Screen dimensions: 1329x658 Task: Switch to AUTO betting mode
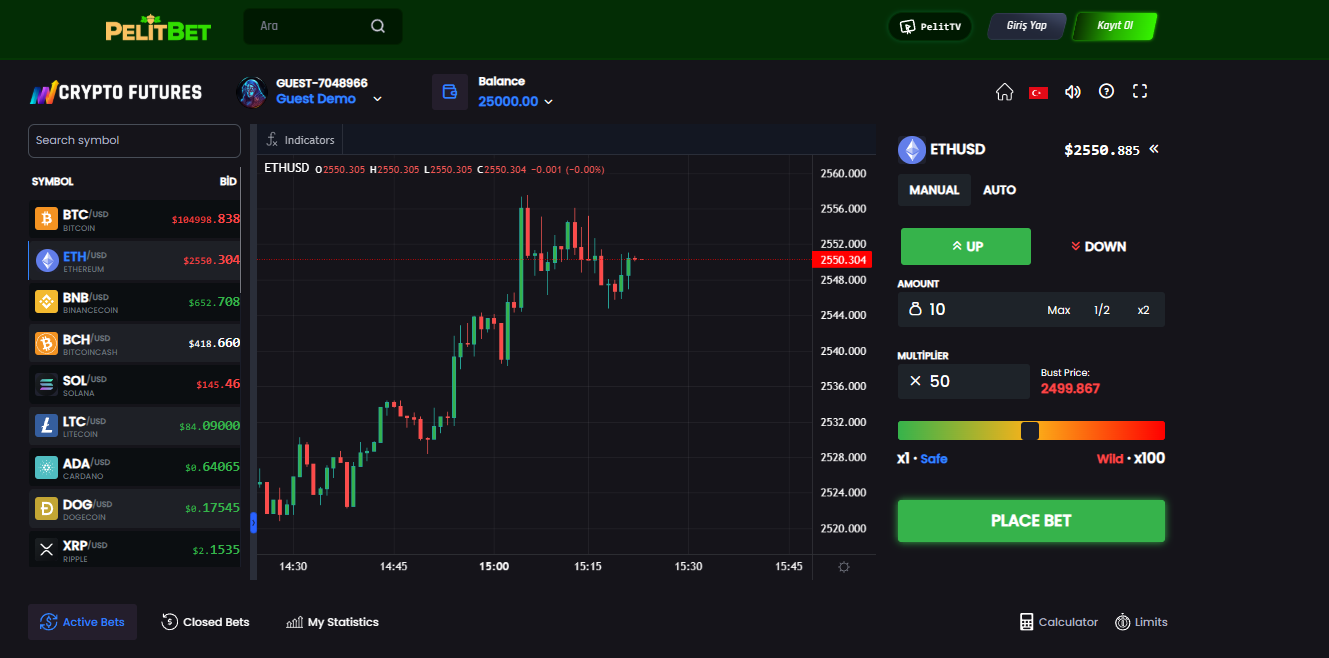click(999, 190)
